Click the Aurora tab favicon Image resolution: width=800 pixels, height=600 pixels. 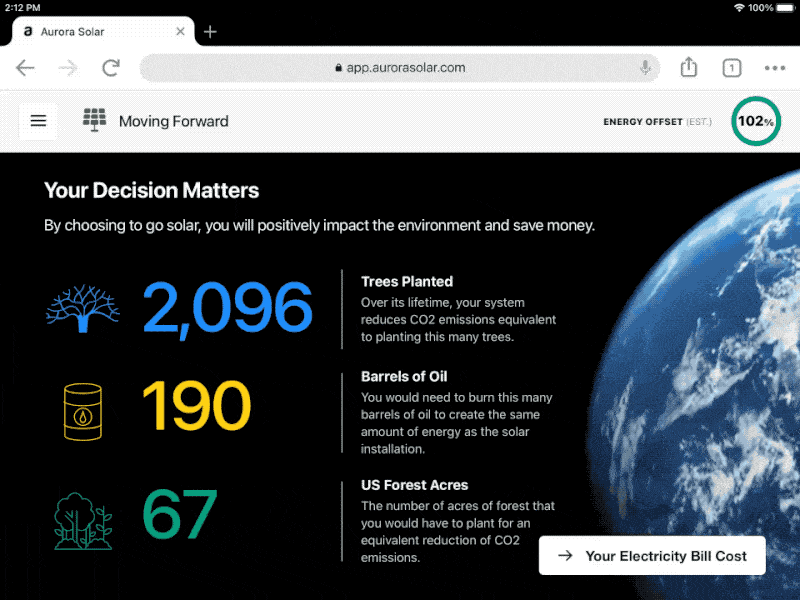coord(28,31)
